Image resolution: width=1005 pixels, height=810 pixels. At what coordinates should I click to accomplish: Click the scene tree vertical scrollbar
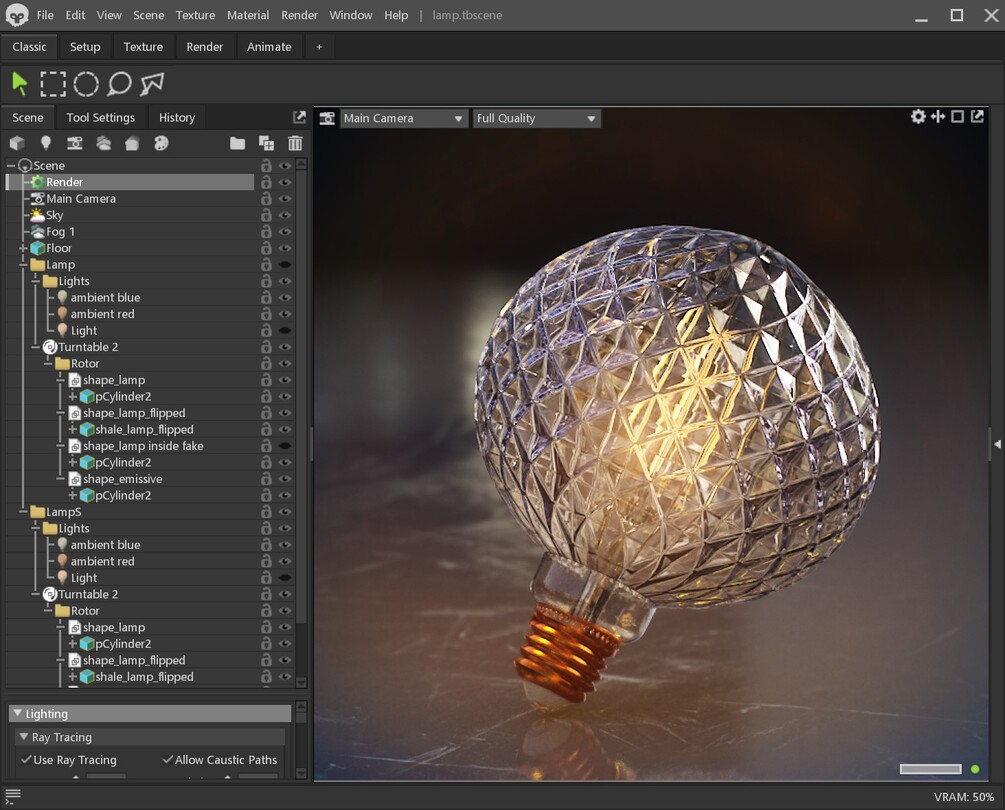(x=301, y=397)
